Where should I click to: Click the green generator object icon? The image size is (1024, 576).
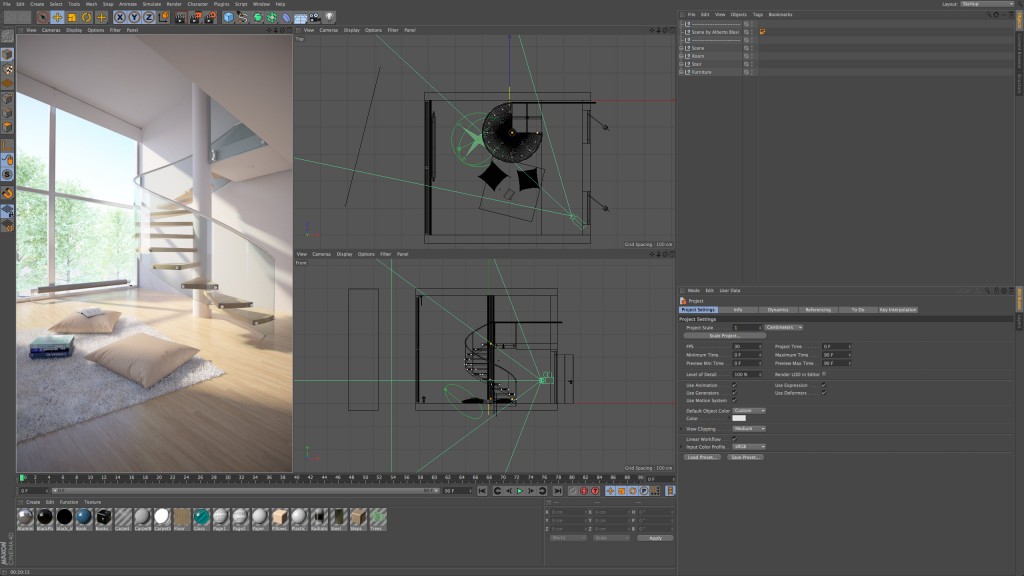click(257, 18)
